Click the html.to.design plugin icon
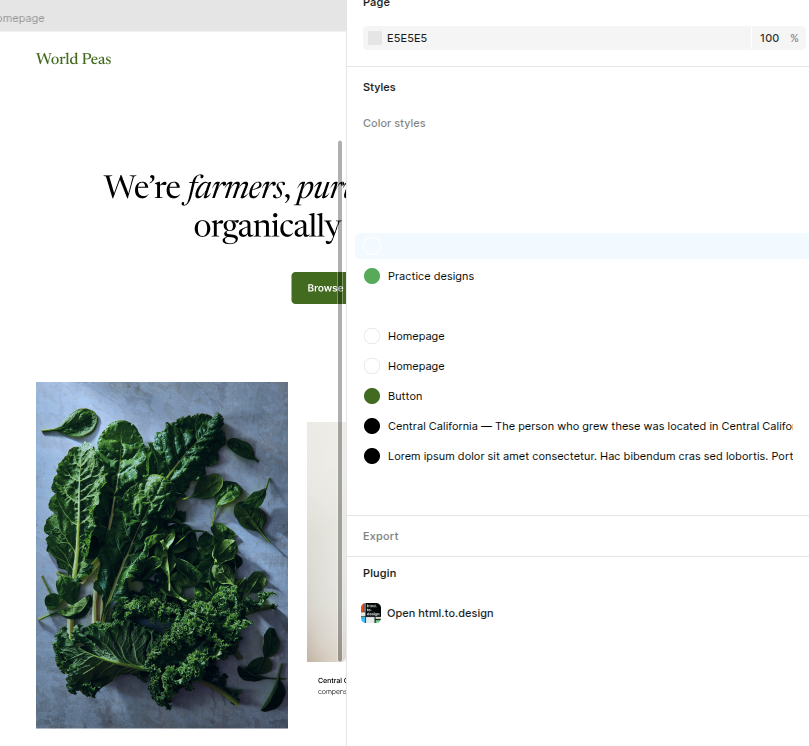809x746 pixels. tap(371, 613)
